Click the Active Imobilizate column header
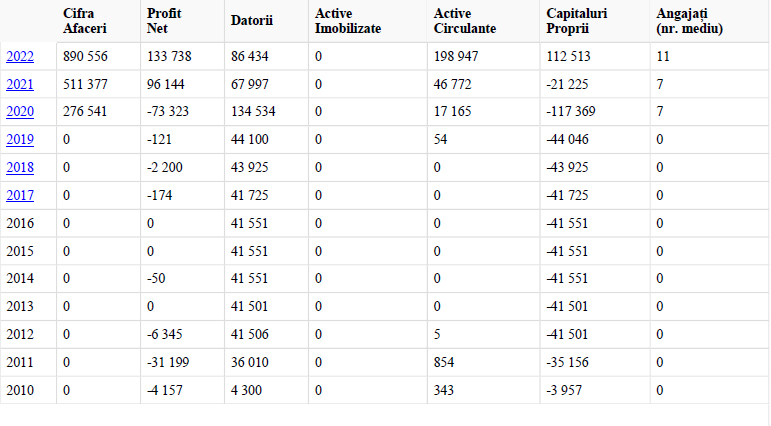Screen dimensions: 771x426 point(368,21)
